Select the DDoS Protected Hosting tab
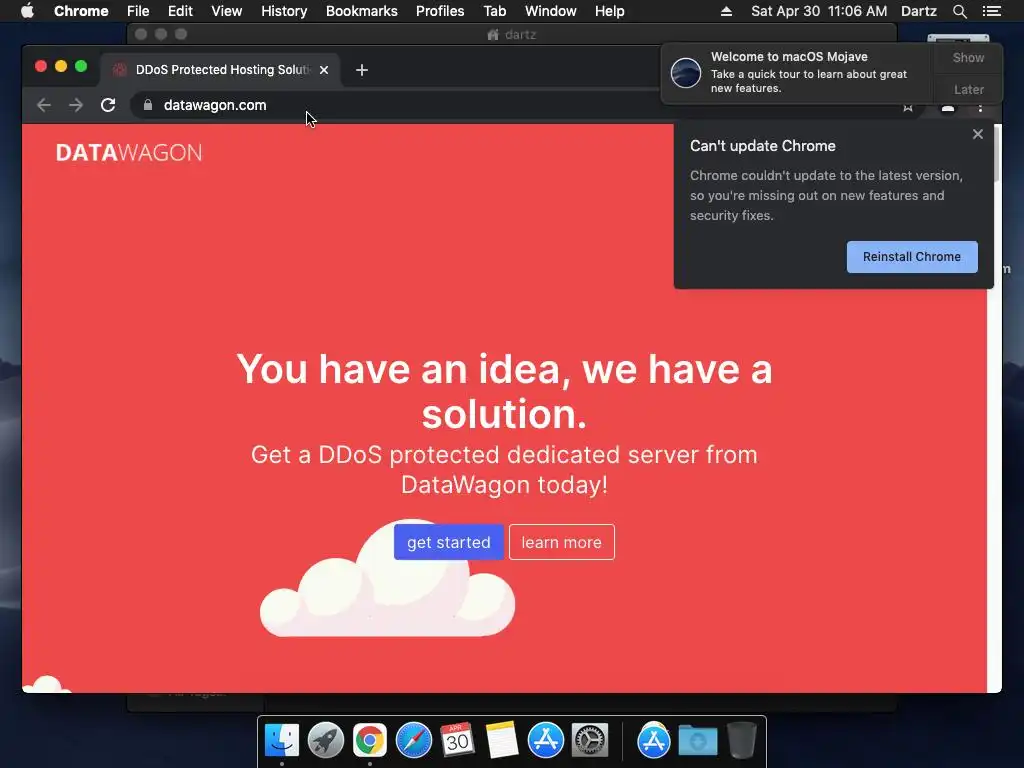Image resolution: width=1024 pixels, height=768 pixels. point(220,70)
